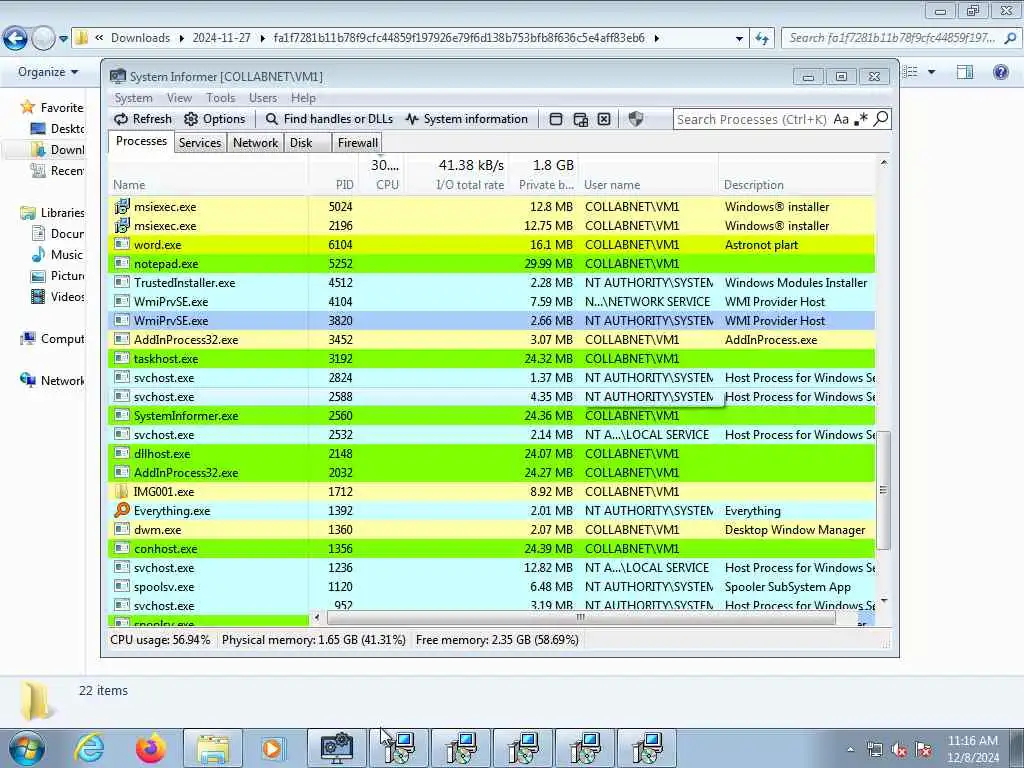Screen dimensions: 1024x768
Task: Select the Processes tab
Action: click(141, 141)
